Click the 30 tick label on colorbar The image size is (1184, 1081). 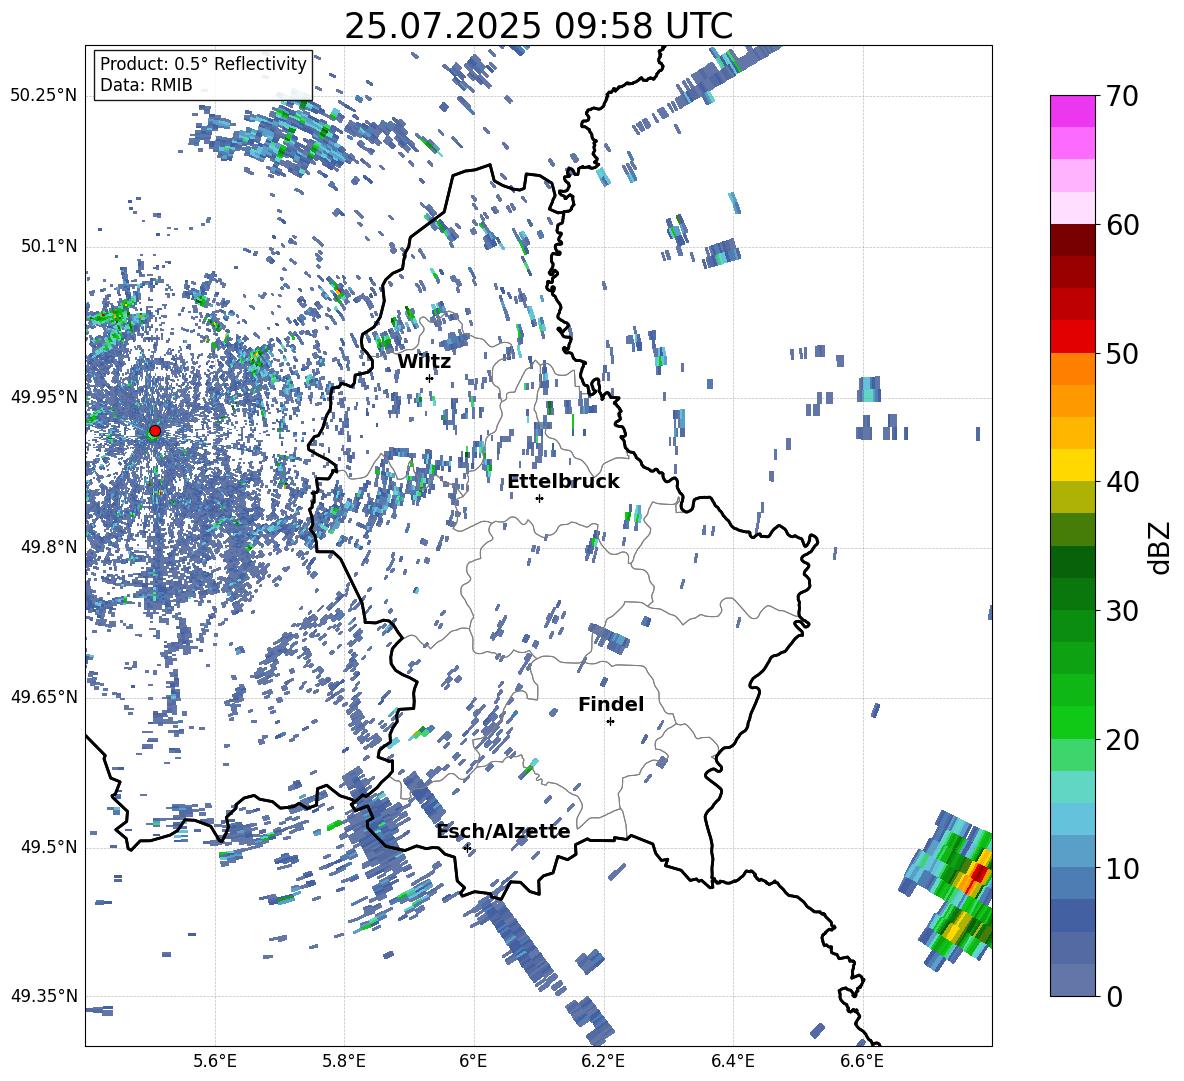(x=1123, y=611)
